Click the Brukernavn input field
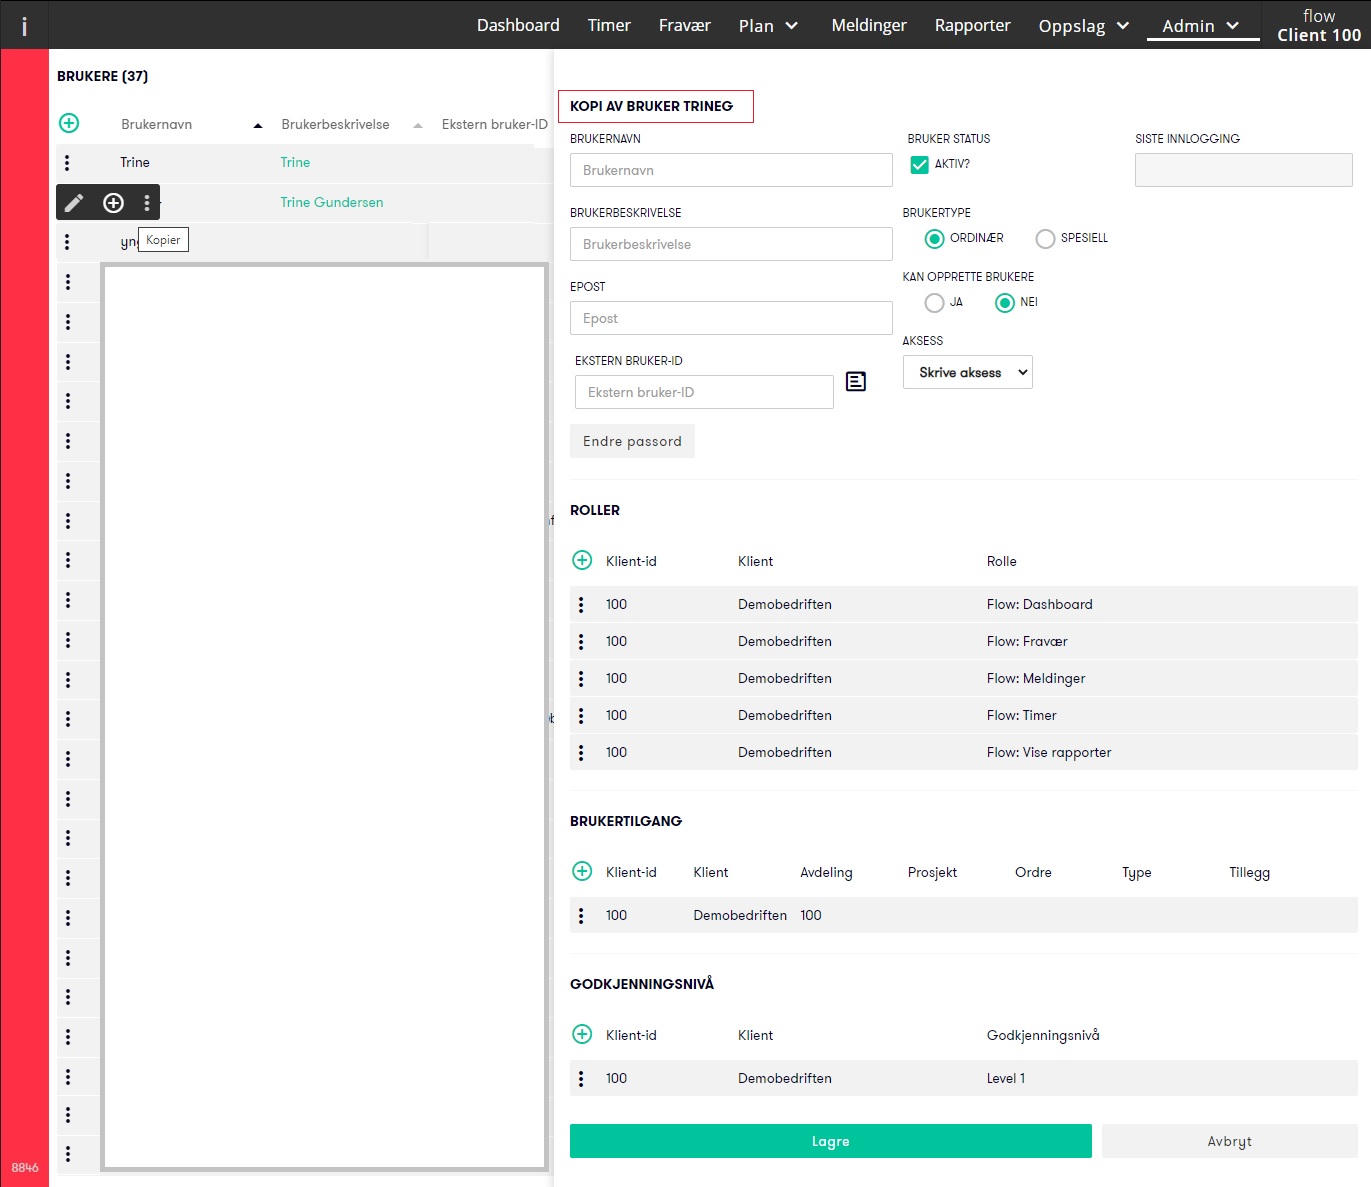Image resolution: width=1371 pixels, height=1187 pixels. pos(731,170)
